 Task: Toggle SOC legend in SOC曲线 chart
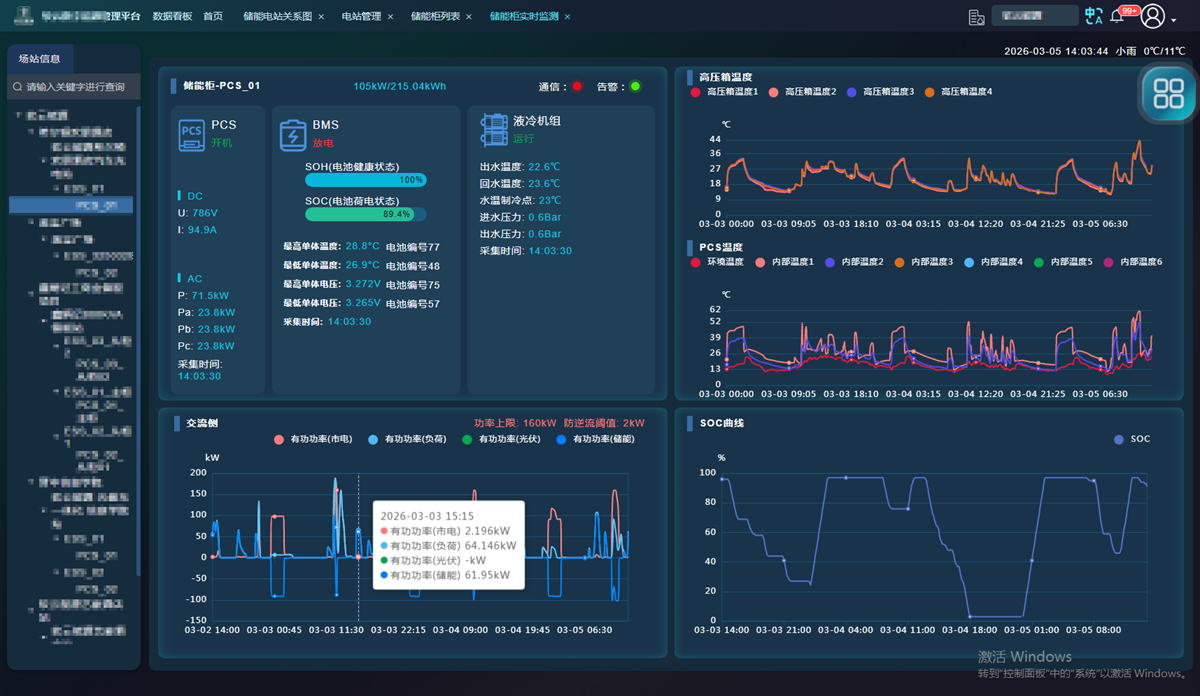tap(1131, 439)
